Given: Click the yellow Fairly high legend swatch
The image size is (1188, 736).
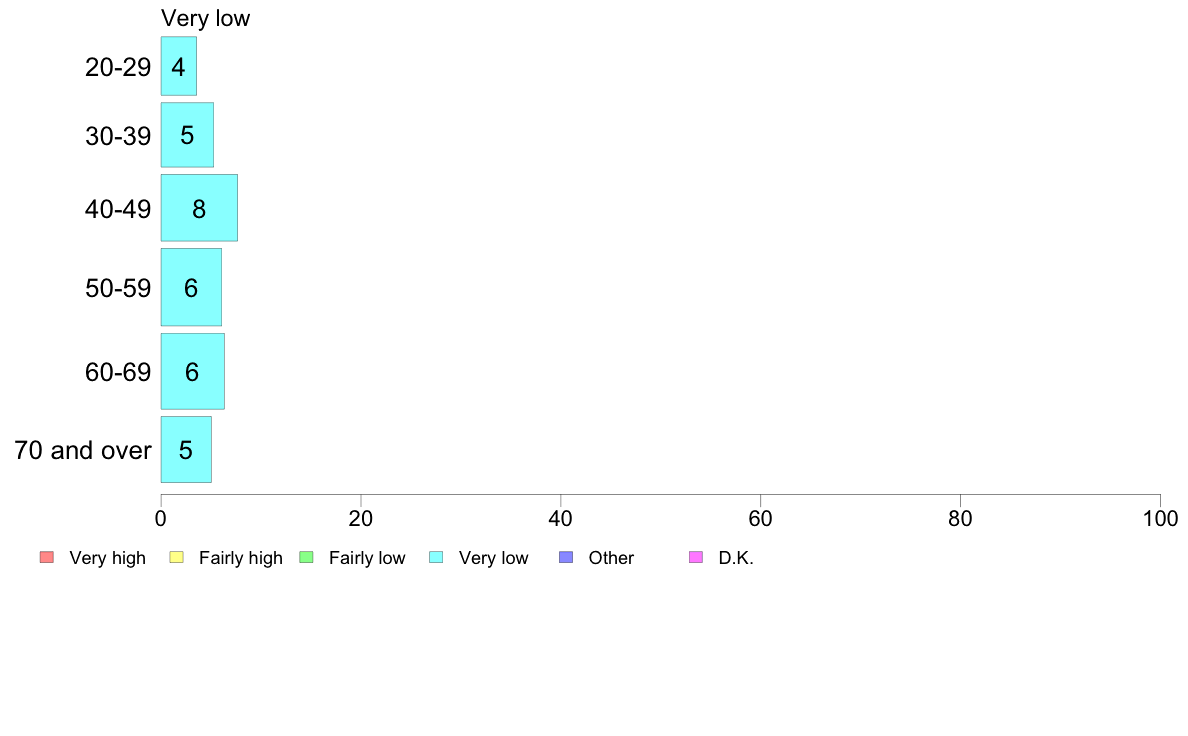Looking at the screenshot, I should pyautogui.click(x=176, y=557).
